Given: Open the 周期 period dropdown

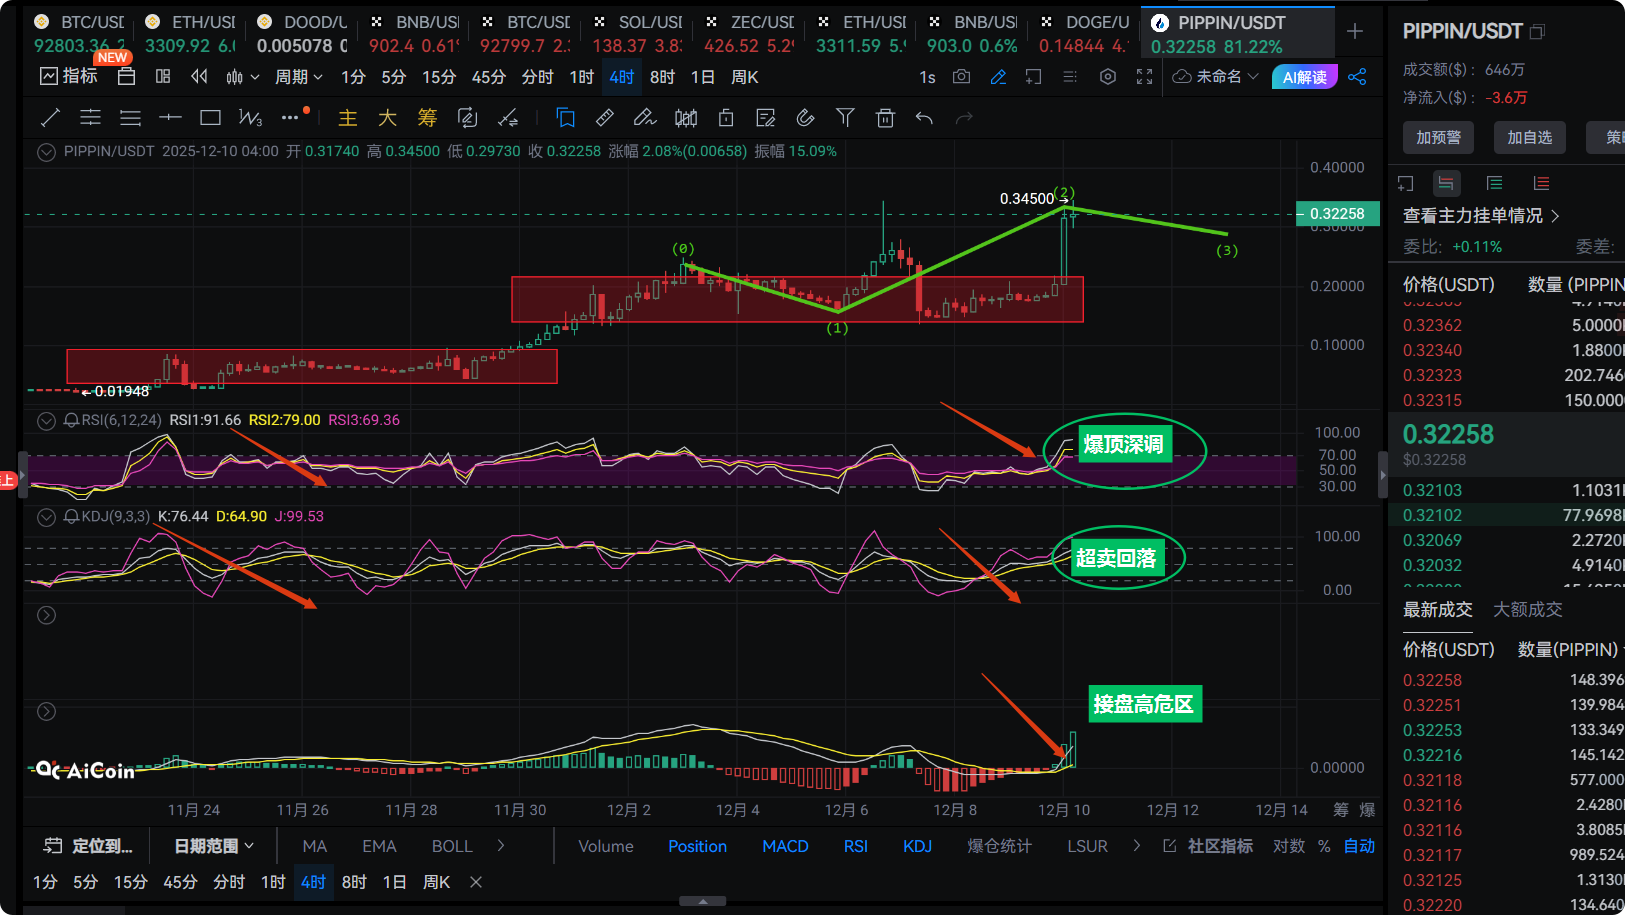Looking at the screenshot, I should 299,77.
